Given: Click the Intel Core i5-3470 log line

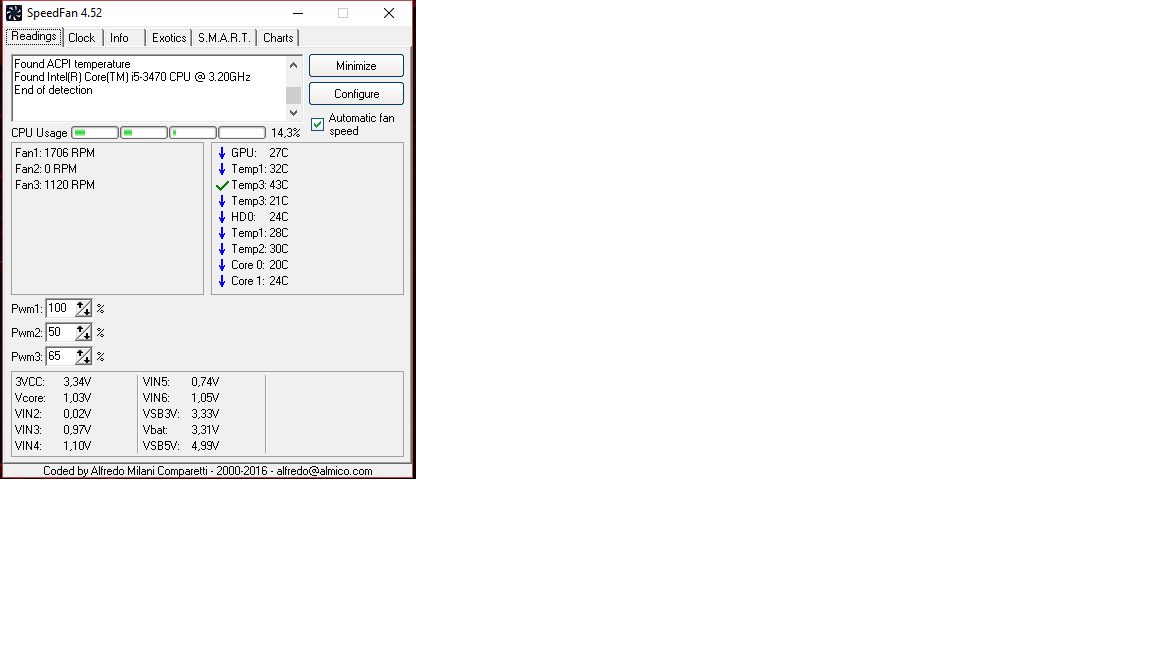Looking at the screenshot, I should [x=132, y=76].
